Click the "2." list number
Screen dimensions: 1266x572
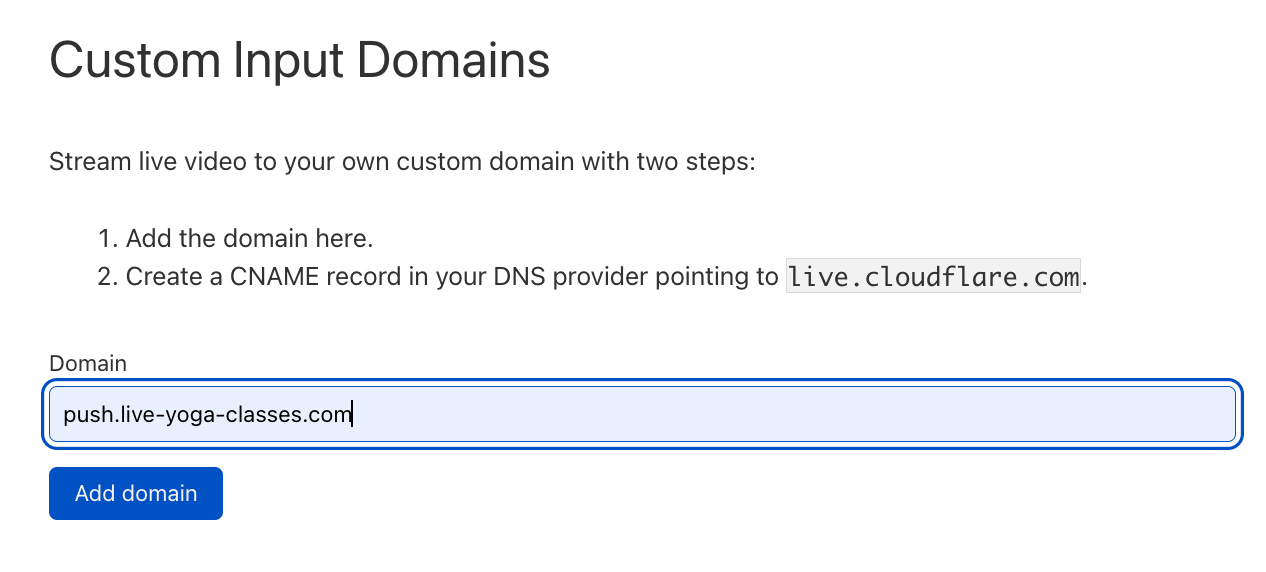[108, 277]
